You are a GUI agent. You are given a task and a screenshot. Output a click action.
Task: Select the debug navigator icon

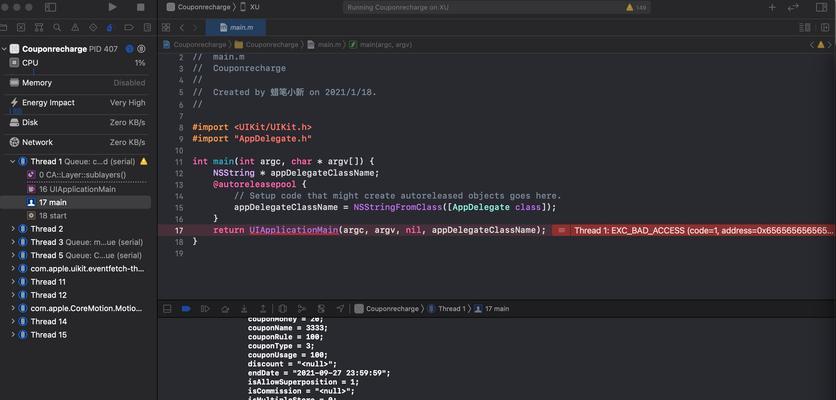(110, 28)
